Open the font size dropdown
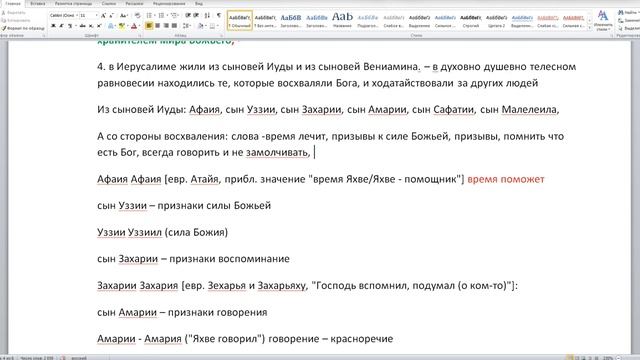Screen dimensions: 640x360 pos(96,16)
